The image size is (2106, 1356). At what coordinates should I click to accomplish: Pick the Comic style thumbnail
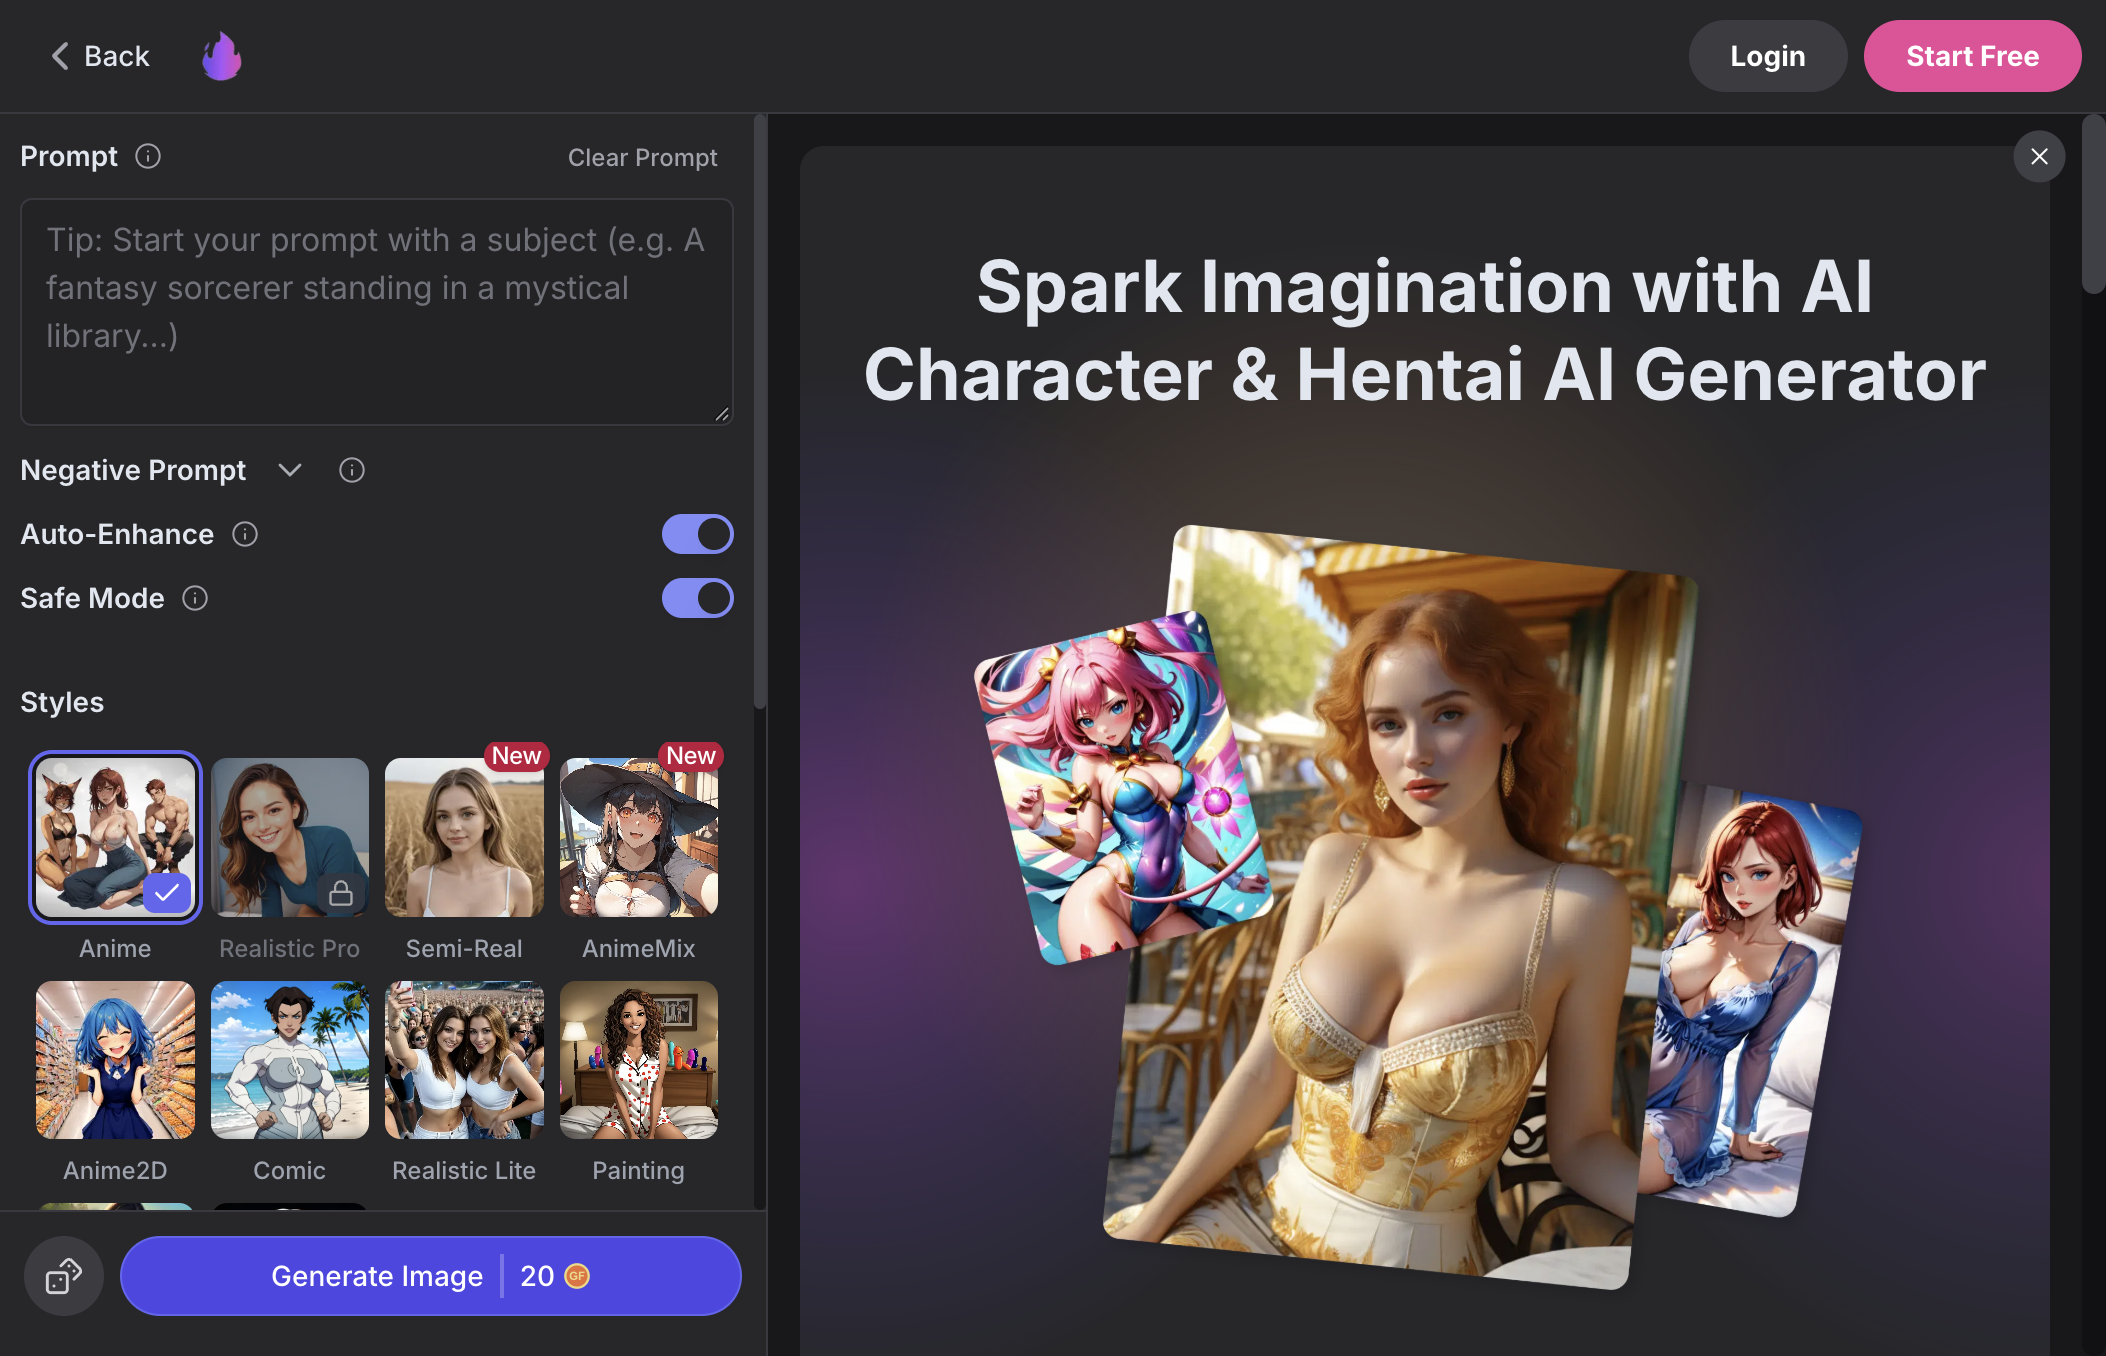tap(290, 1060)
